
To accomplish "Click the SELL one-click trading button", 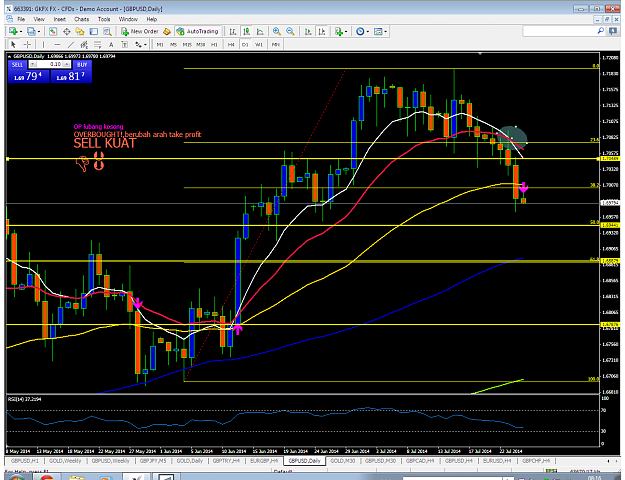I will (x=18, y=65).
